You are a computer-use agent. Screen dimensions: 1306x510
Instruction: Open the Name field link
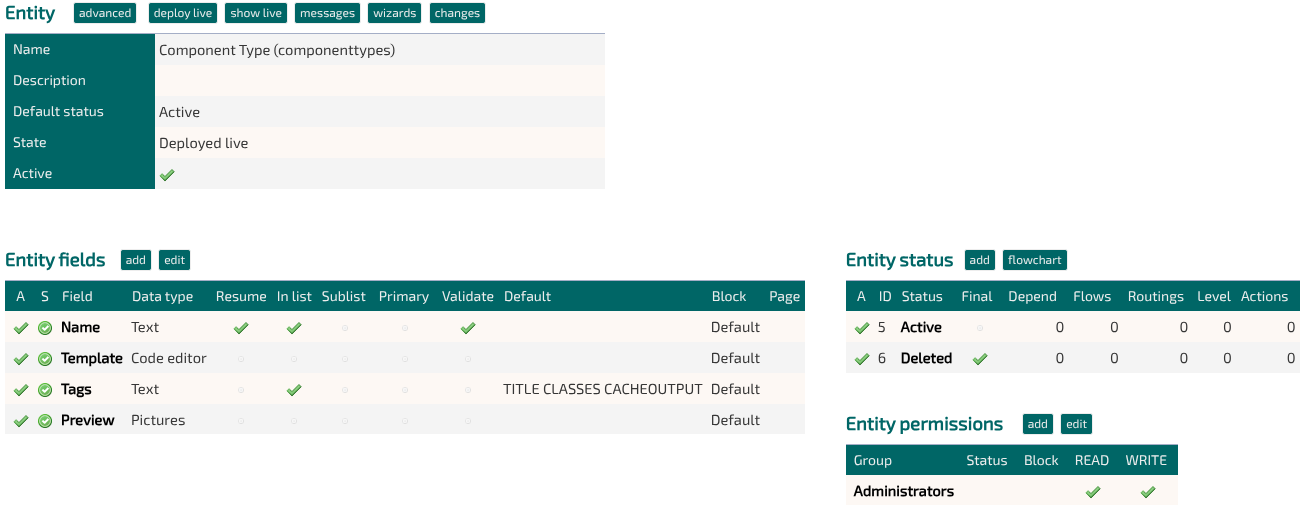pos(80,327)
